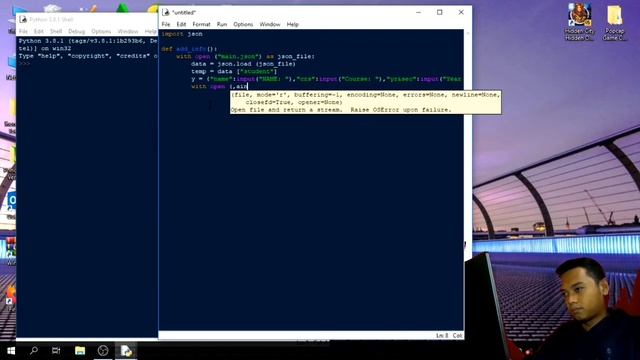The width and height of the screenshot is (640, 360).
Task: Click the 'def add_info():' line
Action: point(189,49)
